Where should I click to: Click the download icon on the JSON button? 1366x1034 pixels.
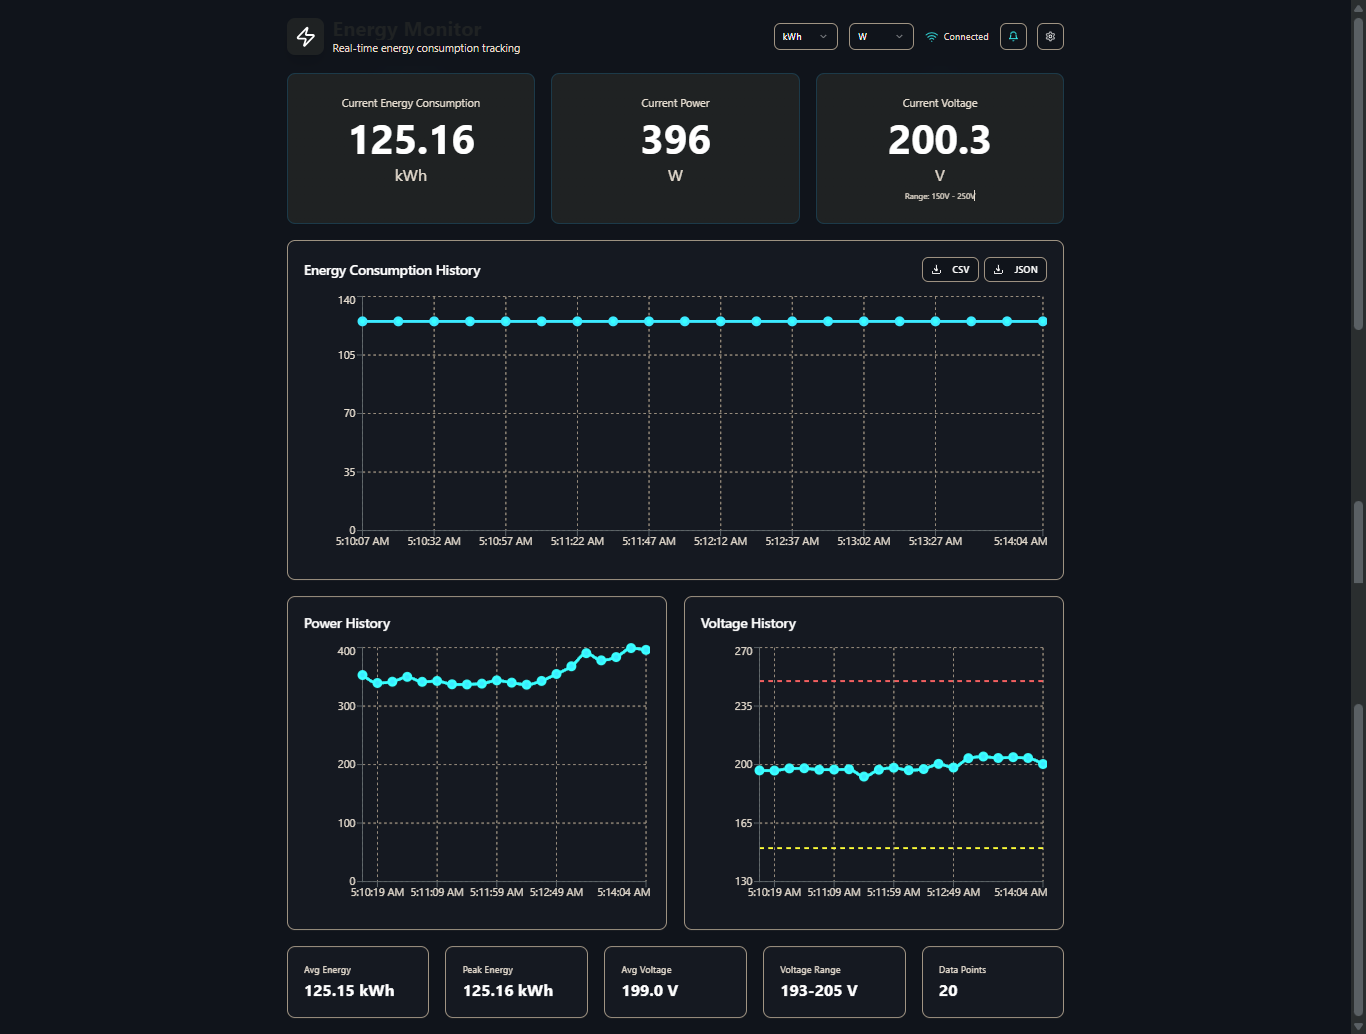[x=998, y=270]
